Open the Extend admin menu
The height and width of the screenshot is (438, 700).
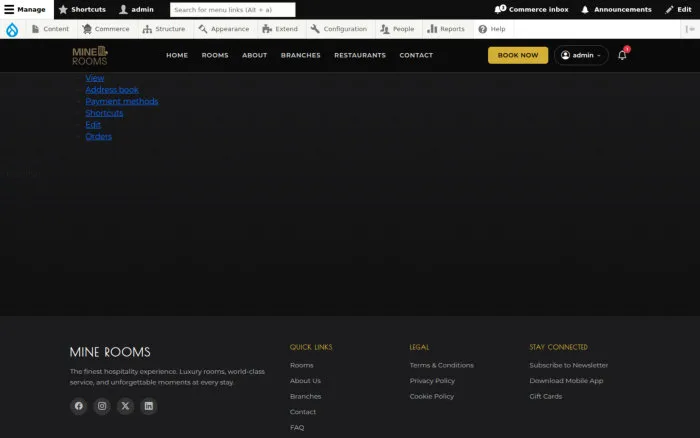coord(280,29)
